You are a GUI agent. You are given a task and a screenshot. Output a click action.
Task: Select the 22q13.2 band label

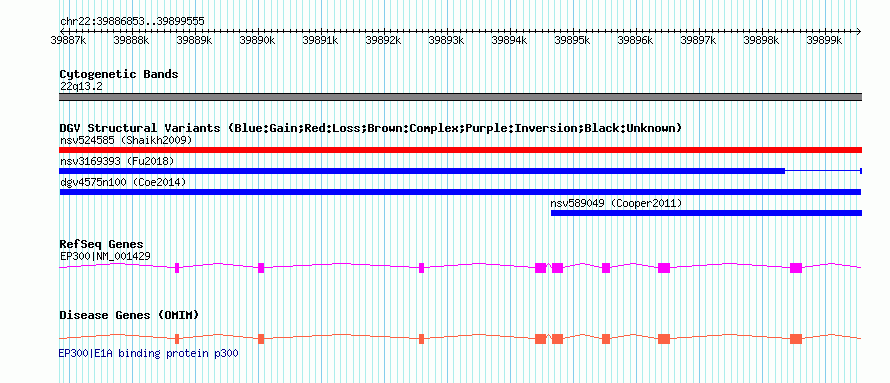pos(81,87)
